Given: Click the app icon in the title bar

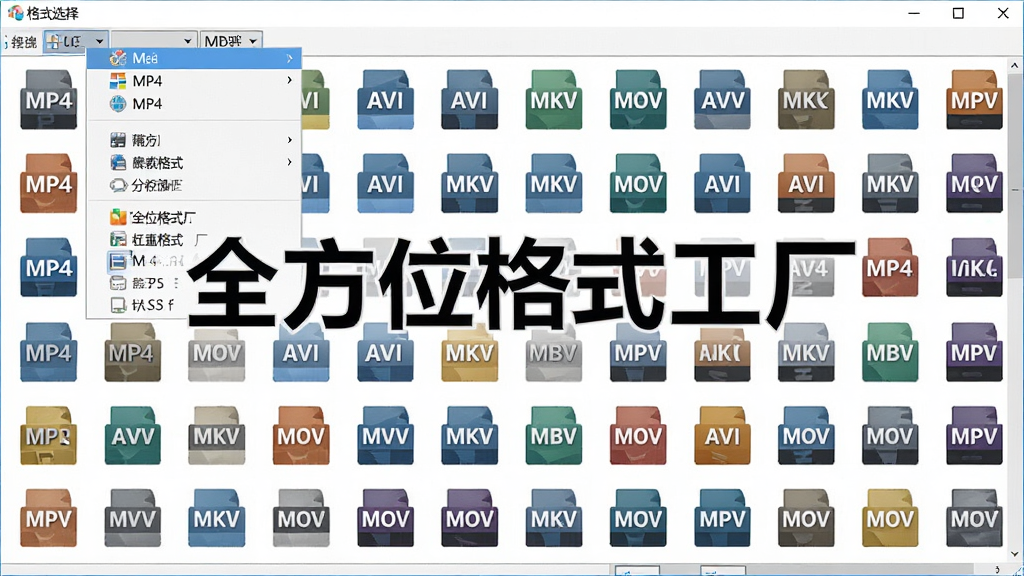Looking at the screenshot, I should pyautogui.click(x=15, y=12).
